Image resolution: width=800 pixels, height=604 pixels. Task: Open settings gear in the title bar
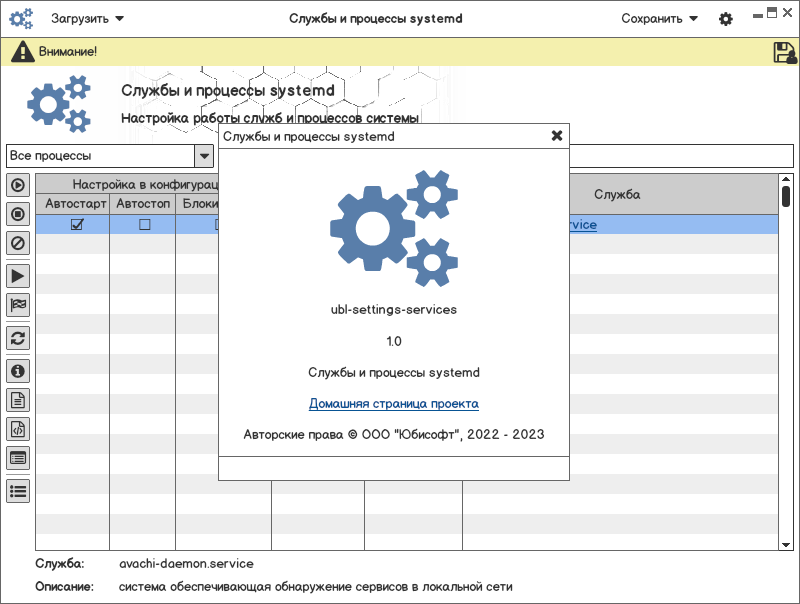tap(726, 19)
